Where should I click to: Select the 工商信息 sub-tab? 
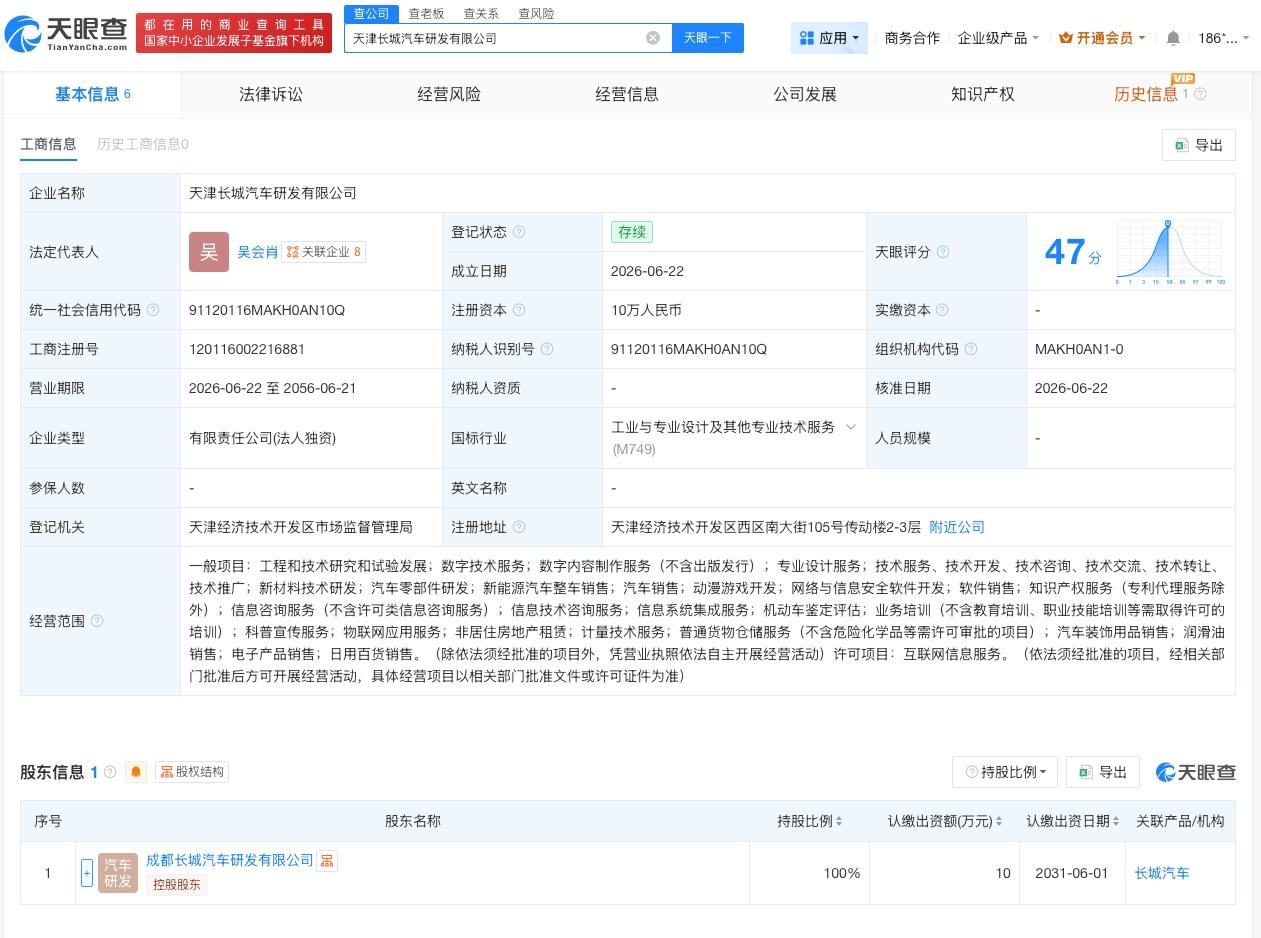tap(48, 144)
